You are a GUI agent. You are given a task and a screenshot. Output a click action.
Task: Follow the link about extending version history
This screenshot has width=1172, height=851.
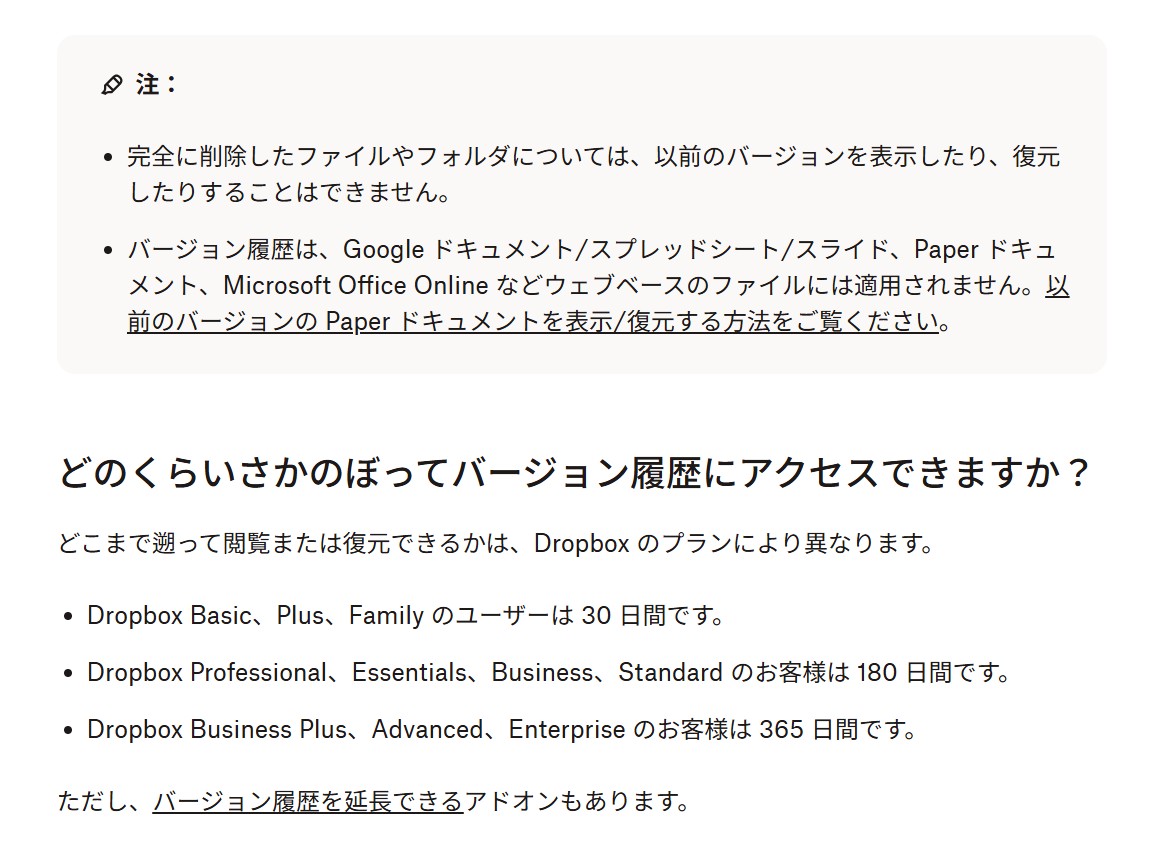click(308, 801)
